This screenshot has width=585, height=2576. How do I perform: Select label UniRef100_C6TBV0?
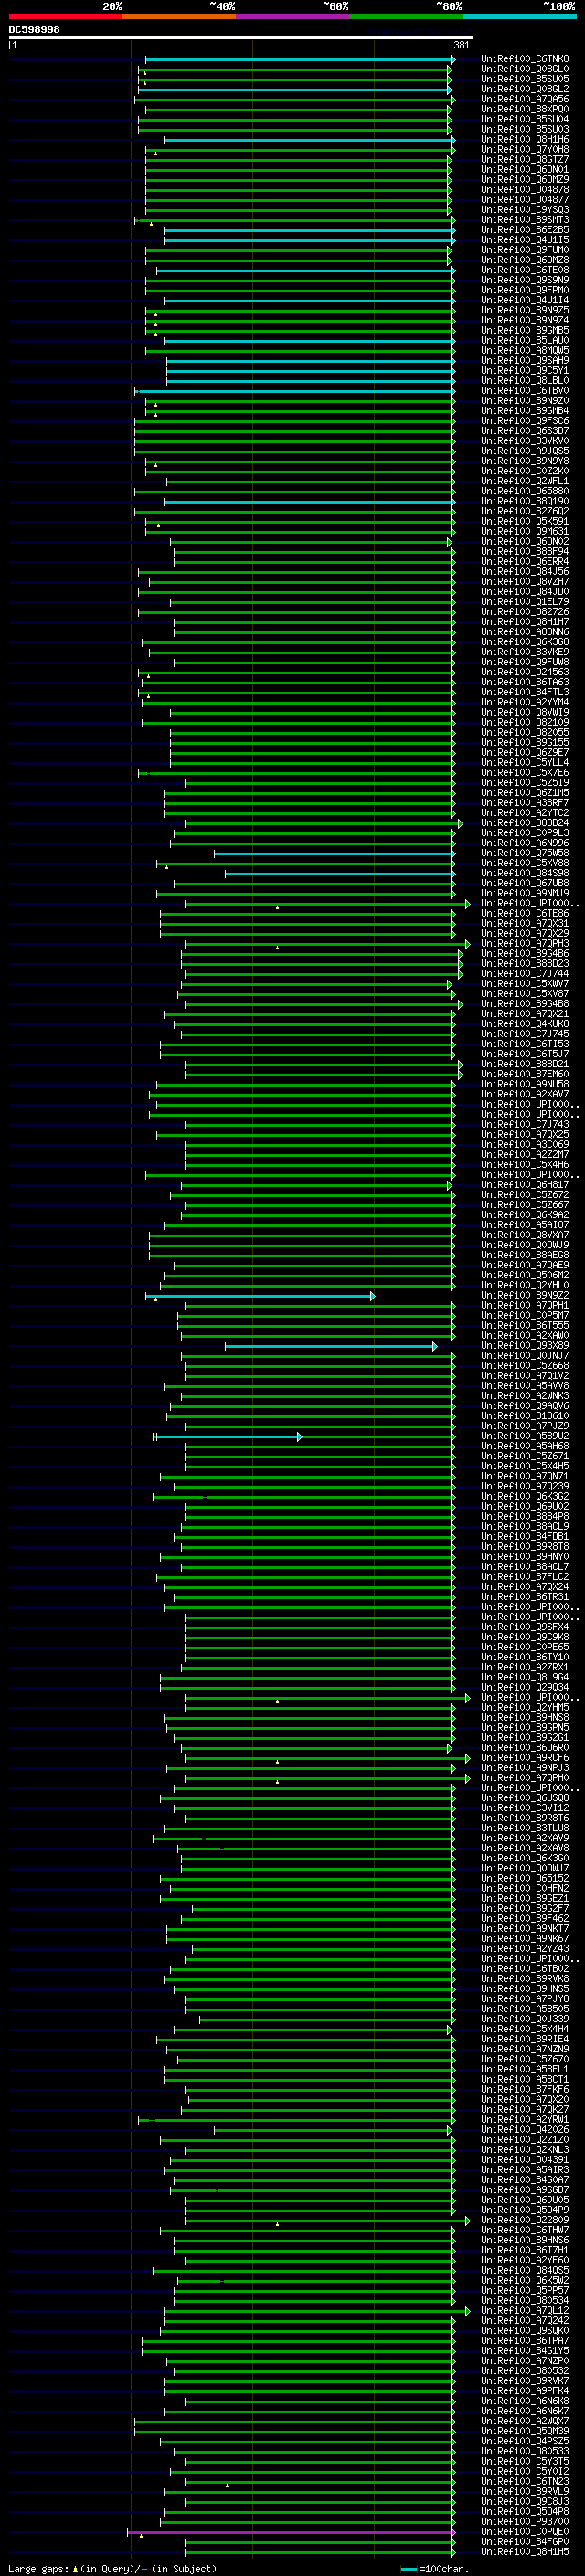[x=525, y=391]
